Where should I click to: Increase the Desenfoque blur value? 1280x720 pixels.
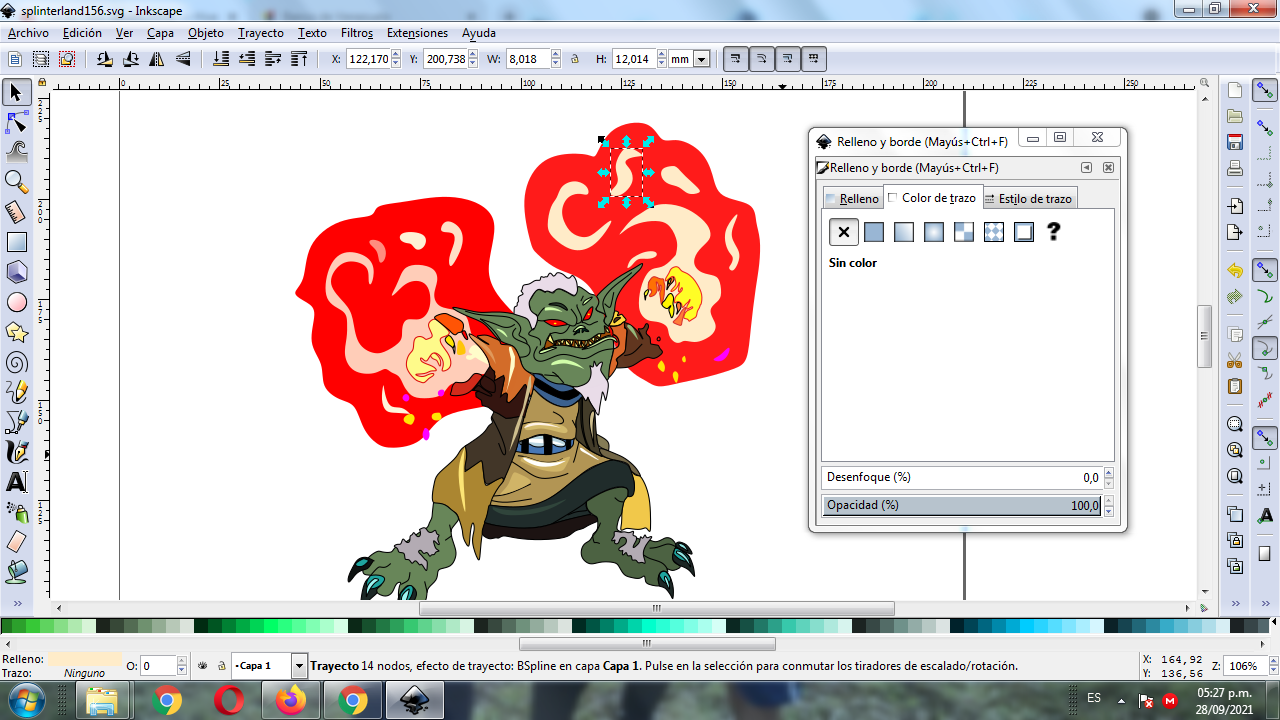(1108, 473)
